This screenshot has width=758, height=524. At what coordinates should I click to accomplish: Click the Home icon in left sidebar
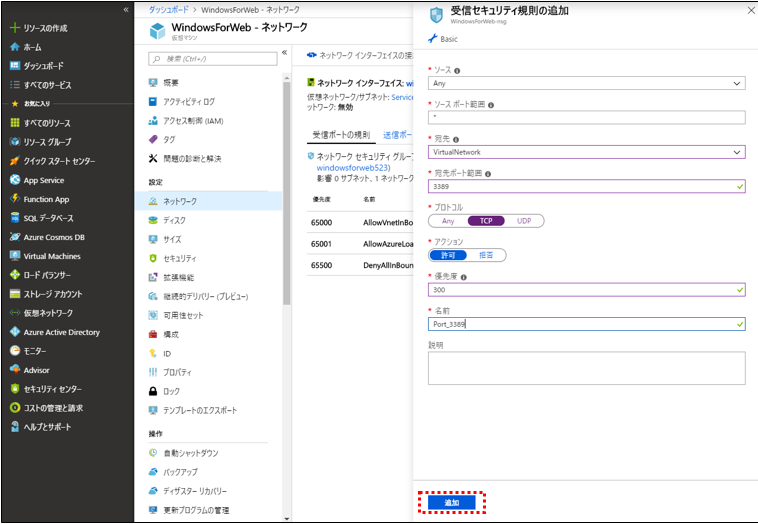point(15,47)
